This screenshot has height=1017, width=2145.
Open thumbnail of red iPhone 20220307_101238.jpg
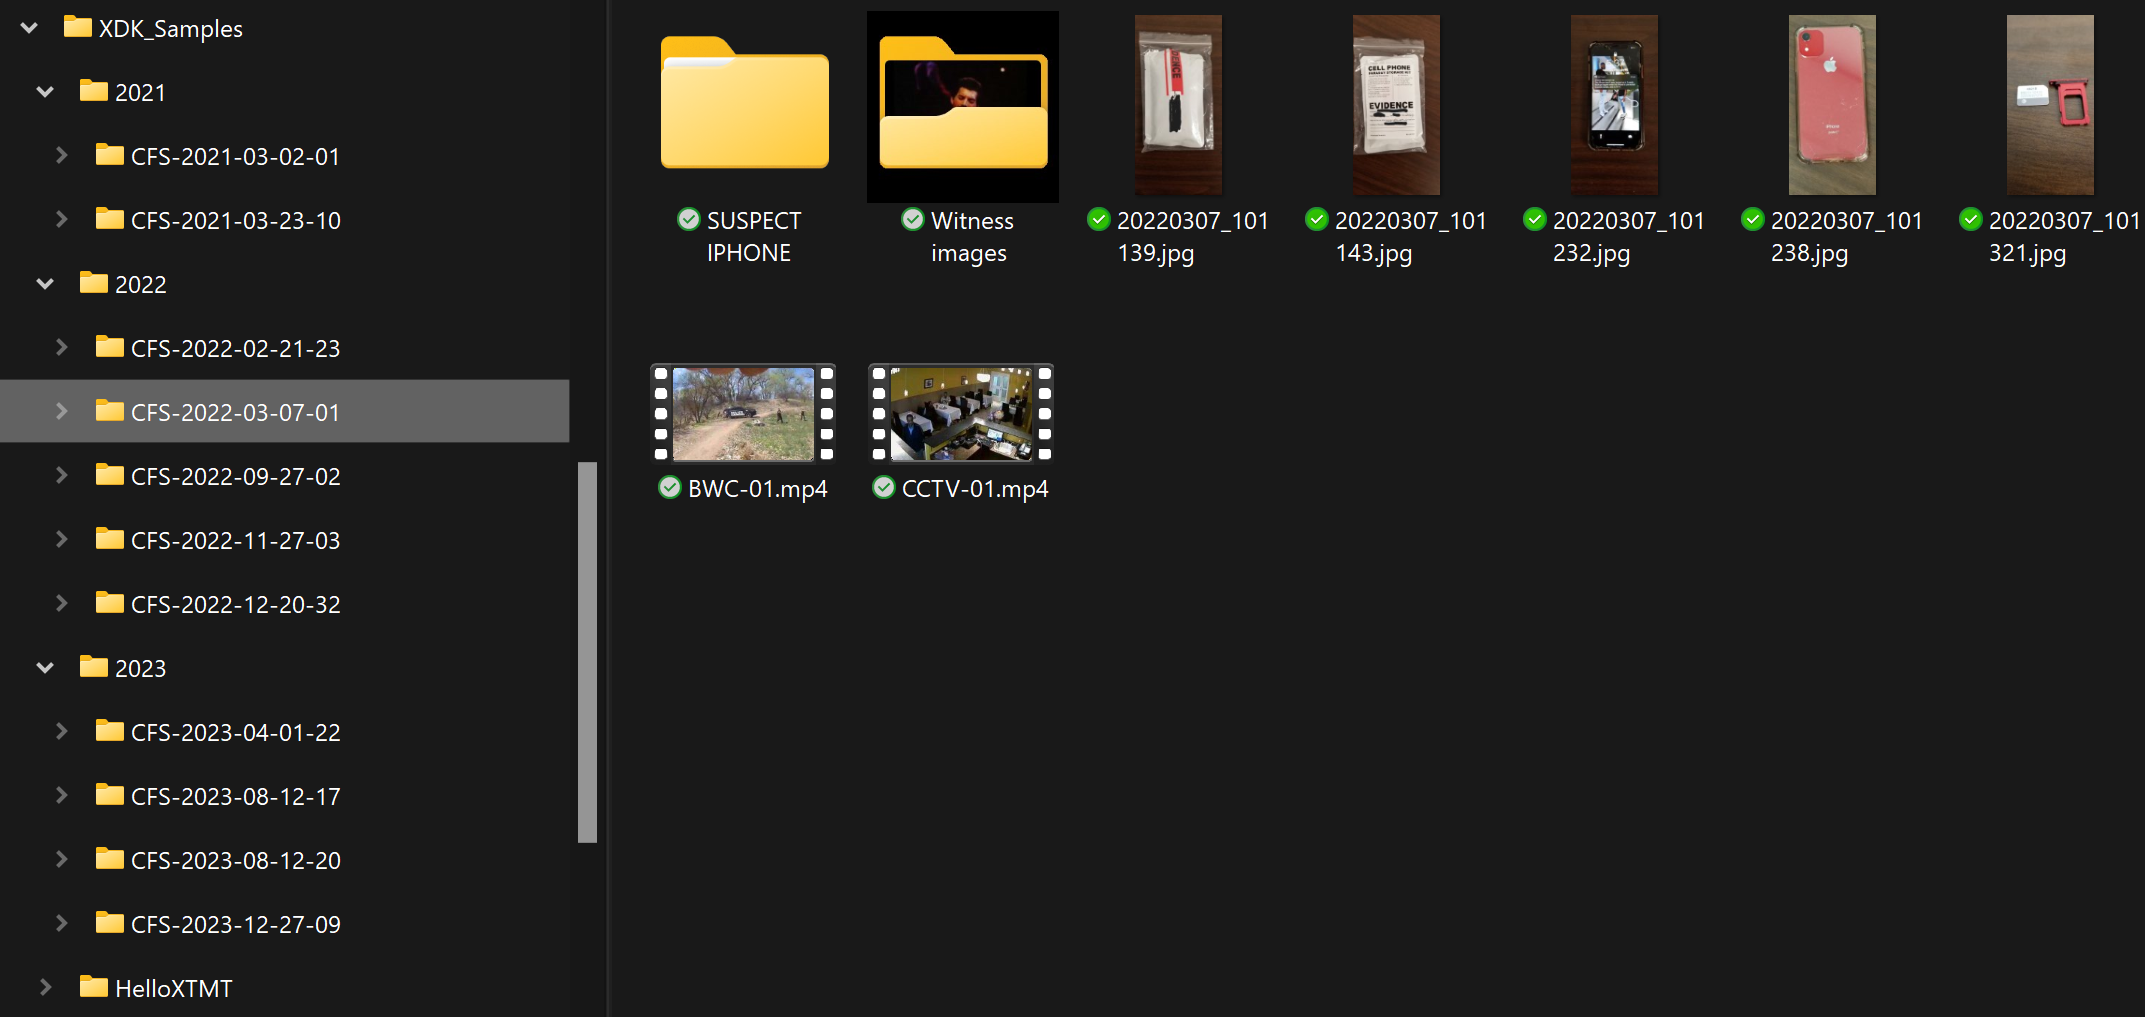tap(1831, 105)
